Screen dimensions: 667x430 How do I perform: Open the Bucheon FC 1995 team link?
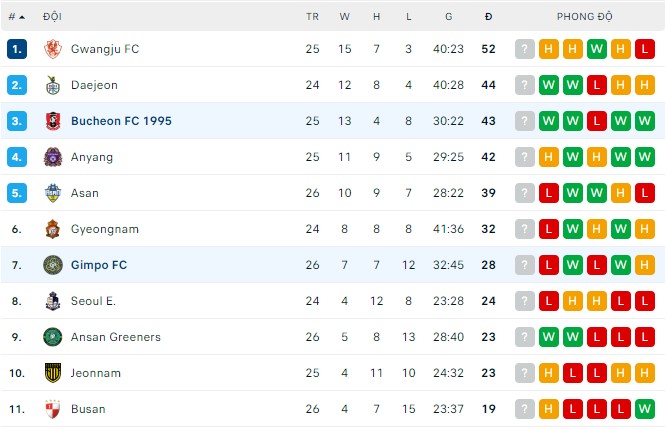click(121, 121)
